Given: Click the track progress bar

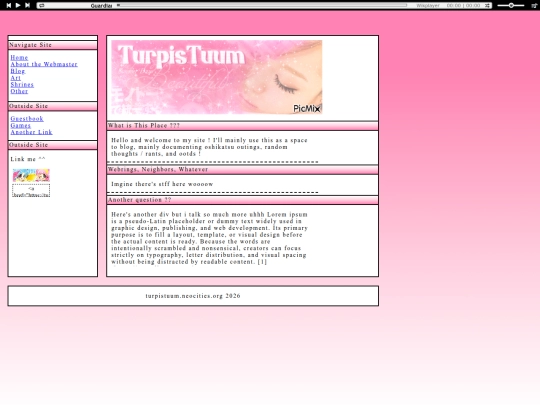Looking at the screenshot, I should point(262,5).
